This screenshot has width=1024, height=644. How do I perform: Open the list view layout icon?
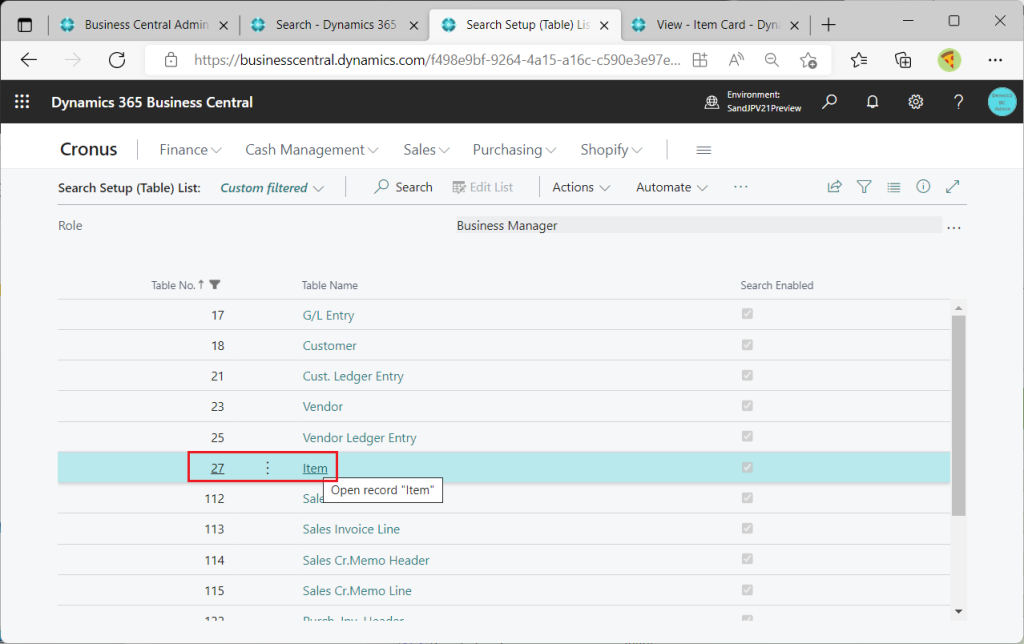(893, 187)
